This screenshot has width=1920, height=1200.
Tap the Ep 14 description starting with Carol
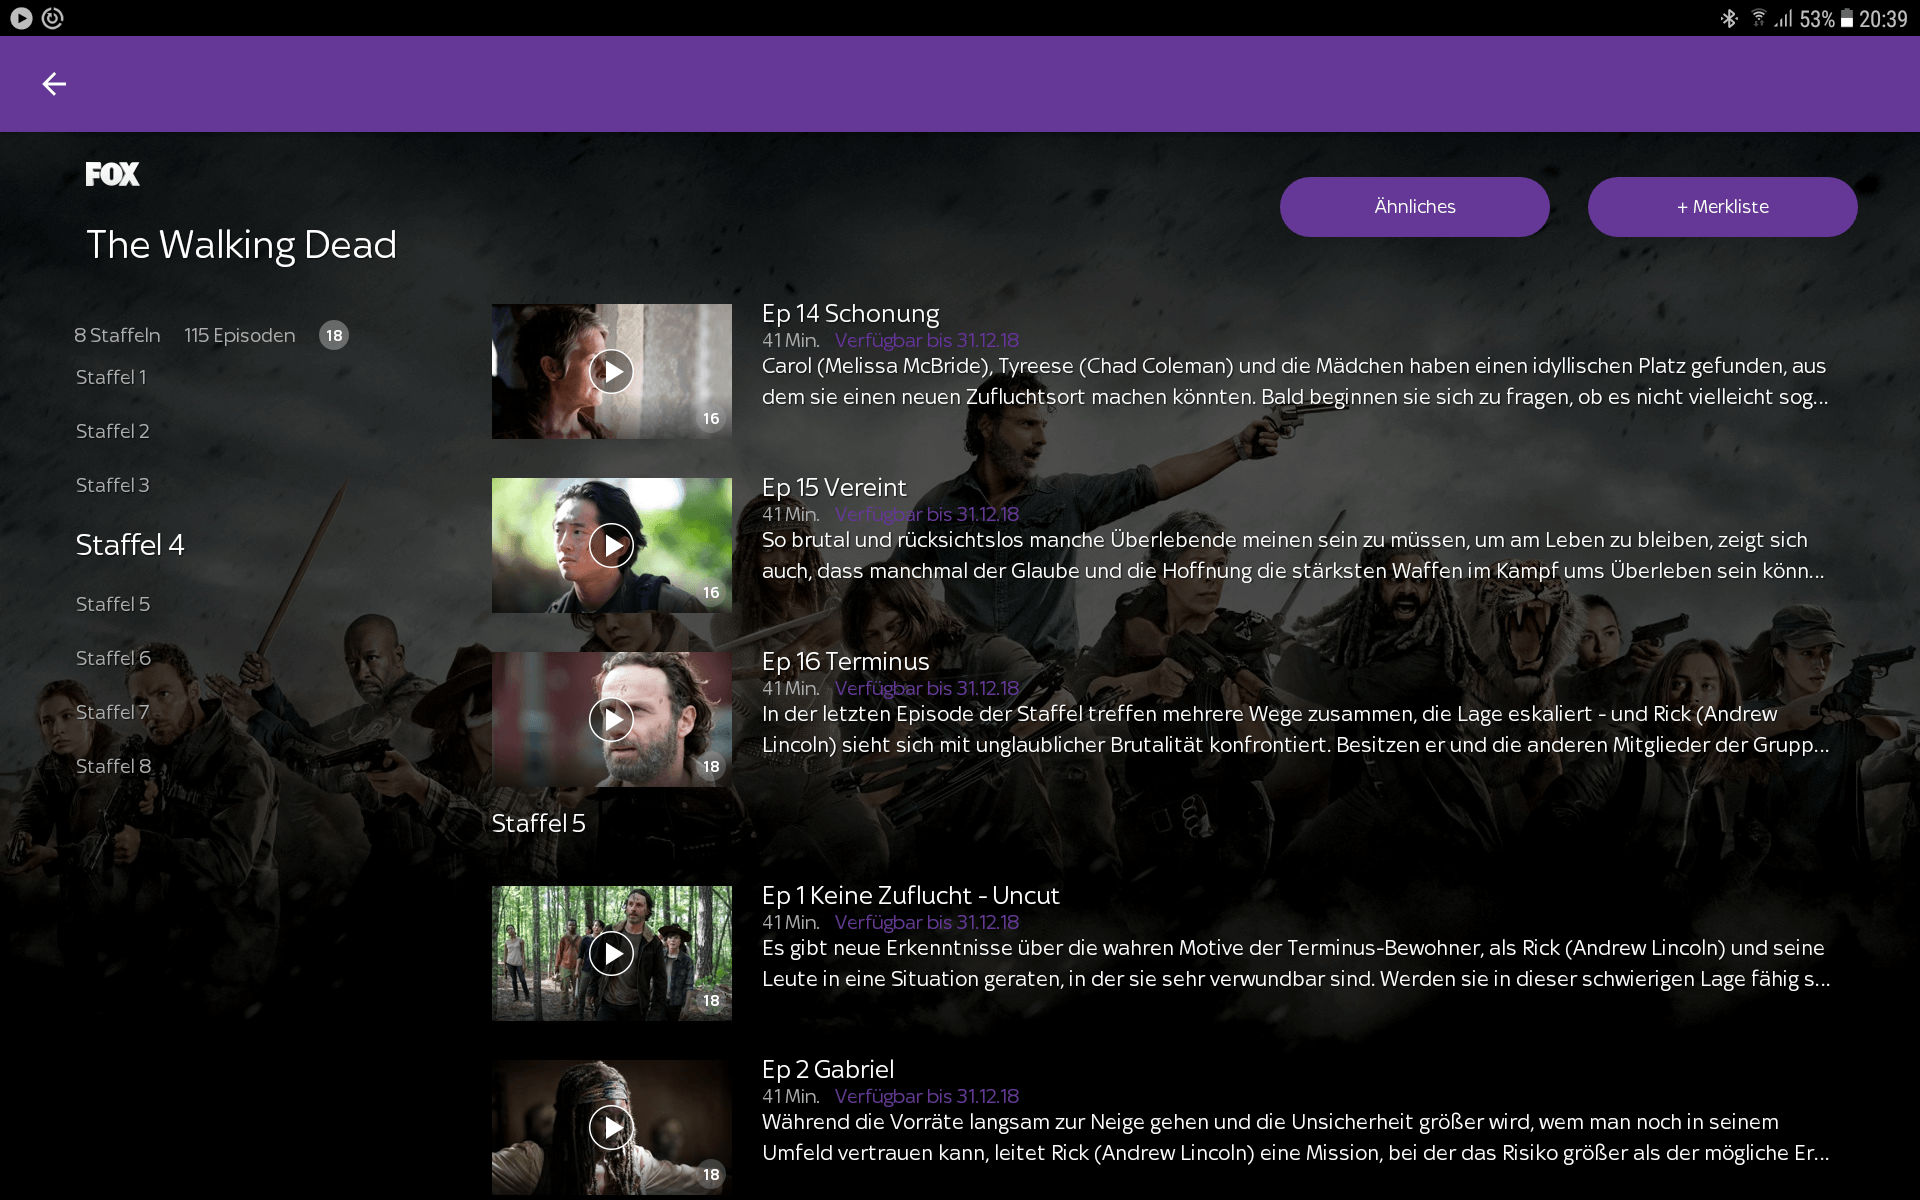pyautogui.click(x=1295, y=381)
